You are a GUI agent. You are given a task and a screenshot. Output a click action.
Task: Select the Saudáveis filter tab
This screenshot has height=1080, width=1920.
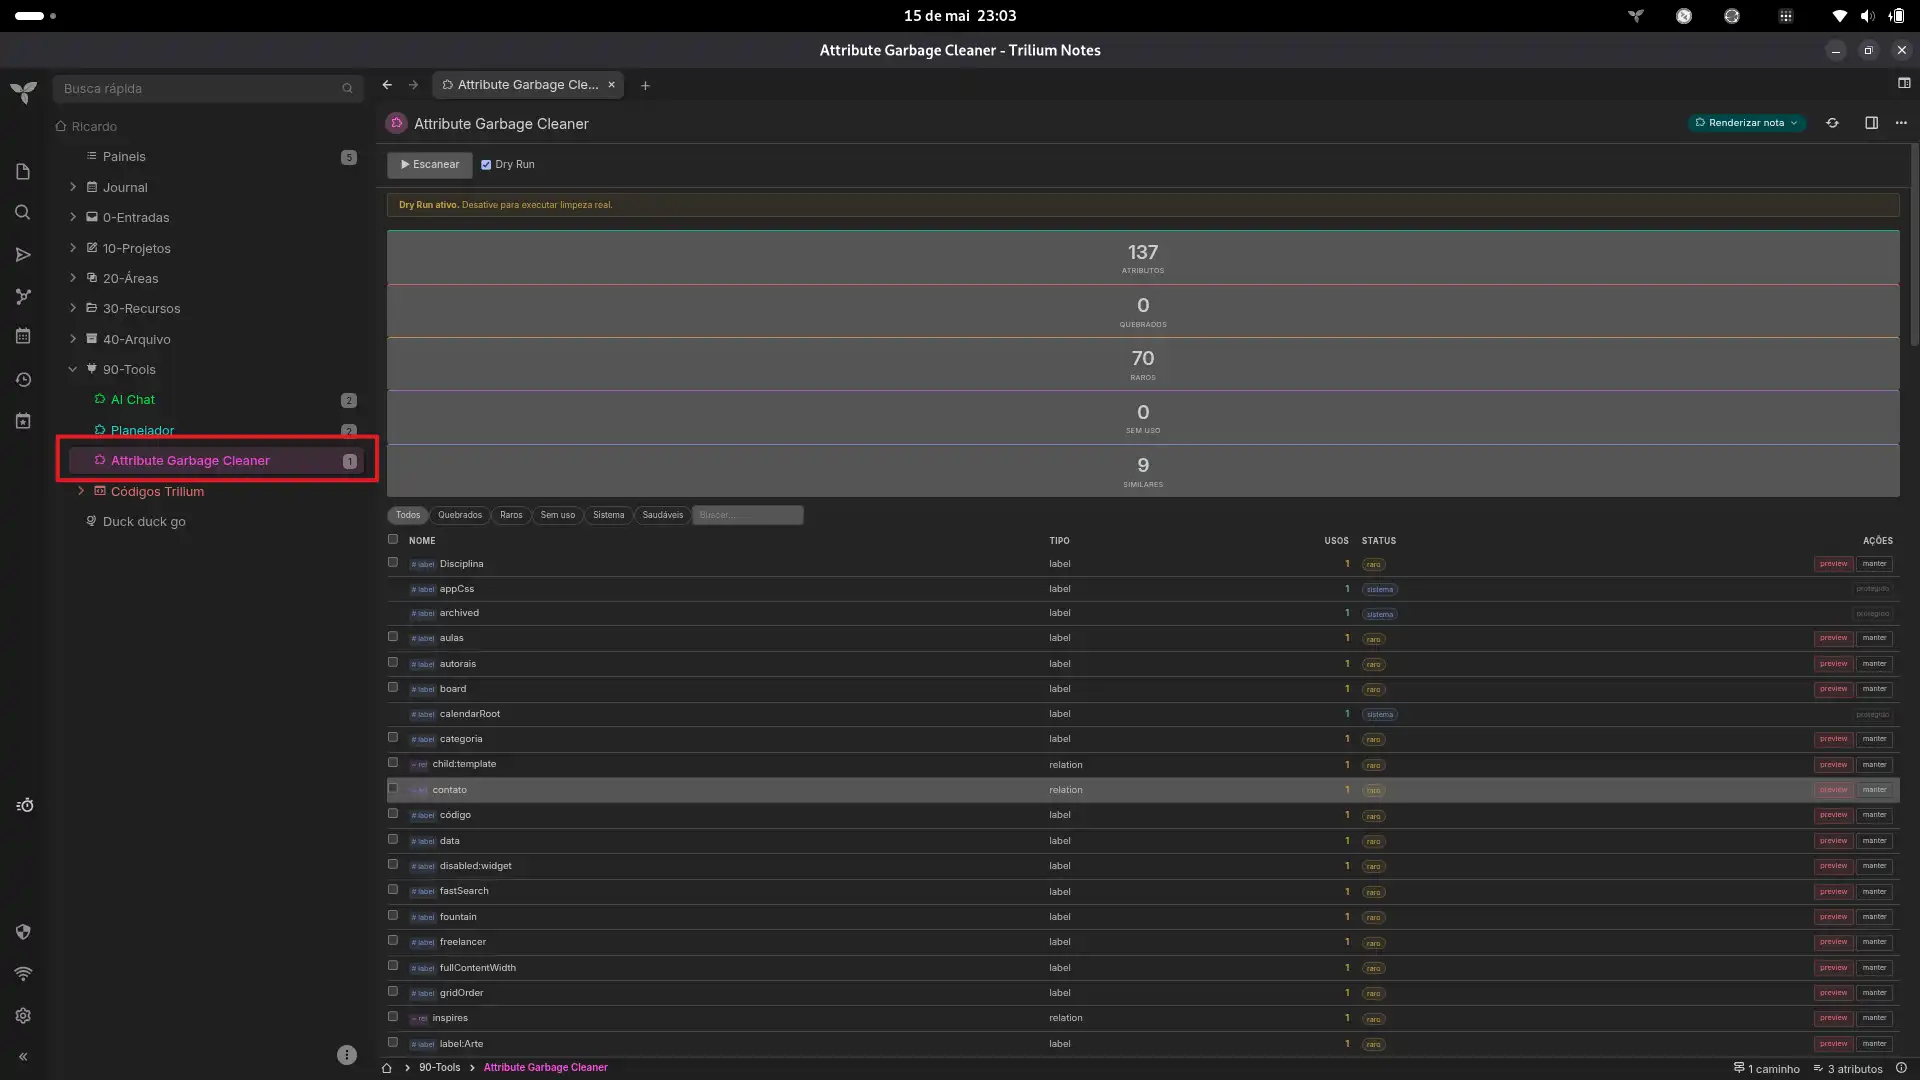tap(662, 515)
